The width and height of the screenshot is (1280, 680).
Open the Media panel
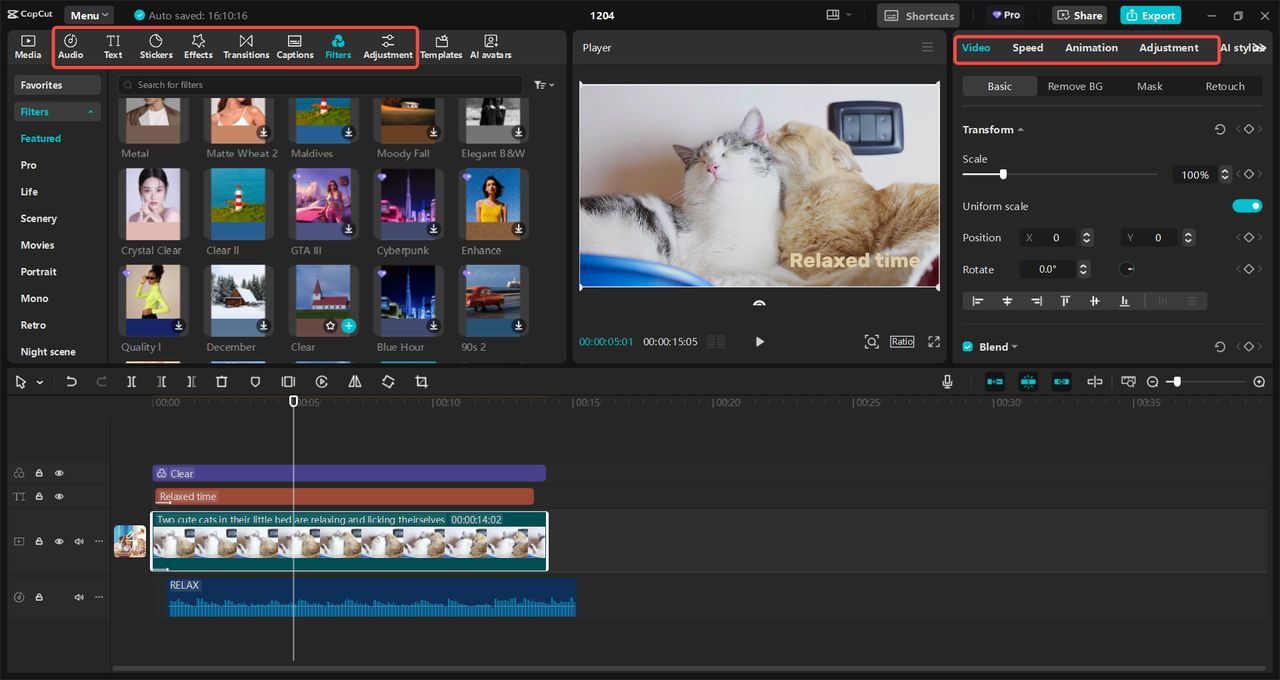point(28,47)
